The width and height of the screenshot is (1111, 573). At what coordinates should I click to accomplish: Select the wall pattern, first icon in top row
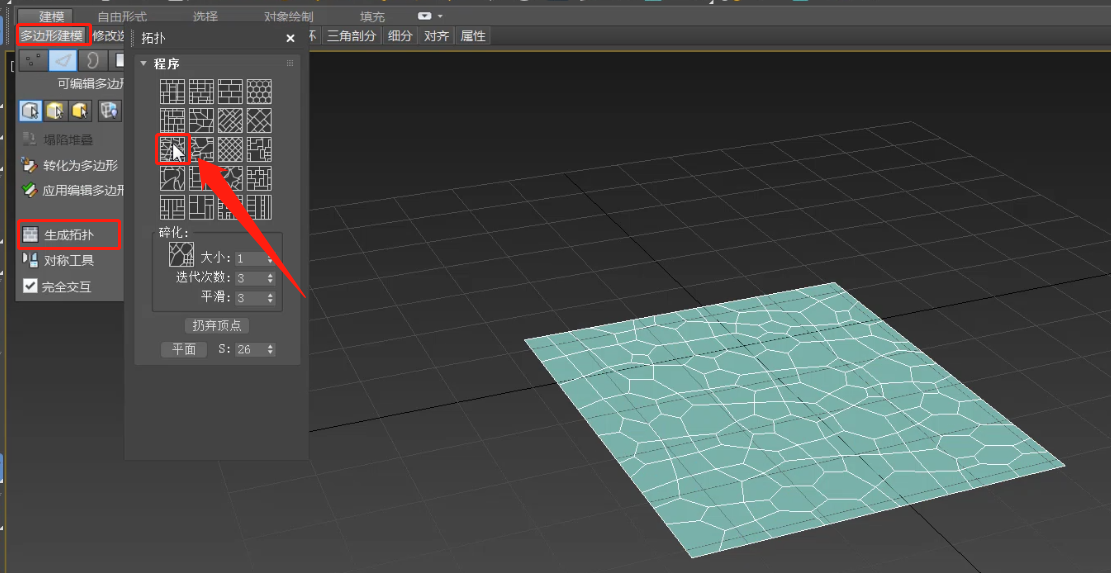(x=172, y=91)
